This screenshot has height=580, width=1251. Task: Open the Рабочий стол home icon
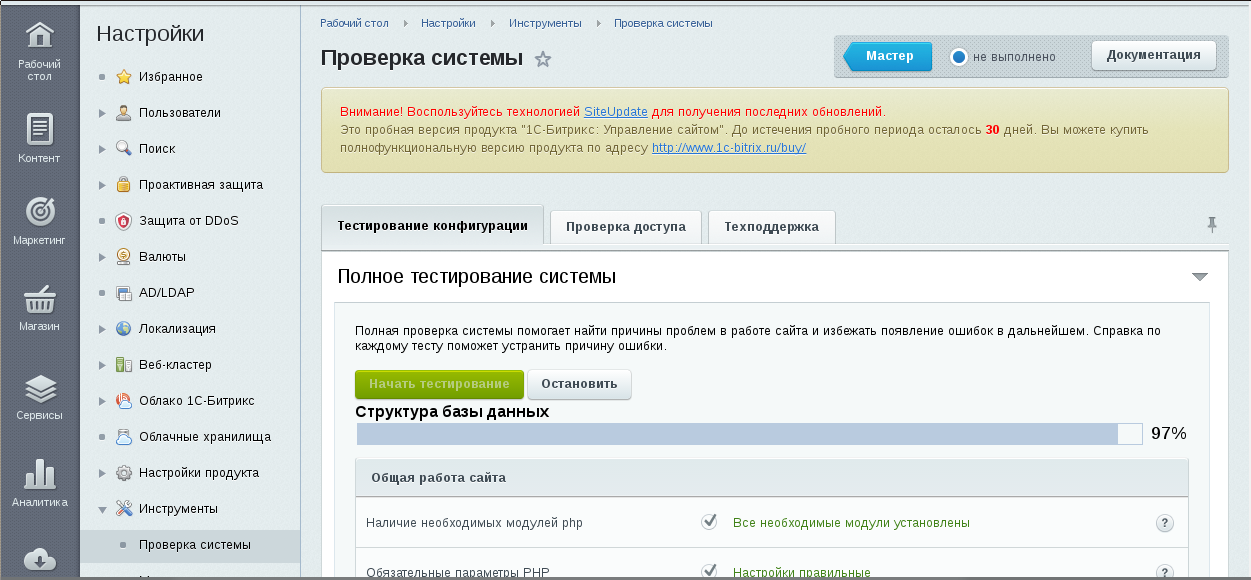pos(39,39)
